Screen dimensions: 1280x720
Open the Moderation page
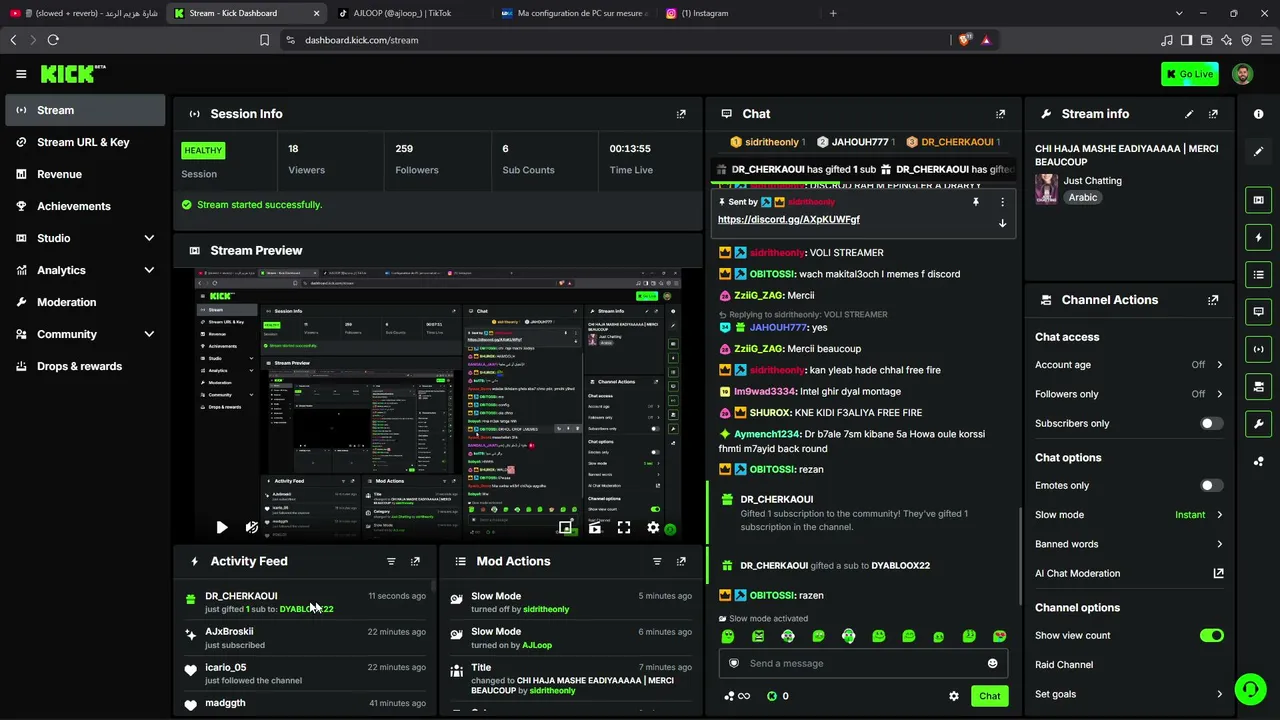click(x=85, y=302)
